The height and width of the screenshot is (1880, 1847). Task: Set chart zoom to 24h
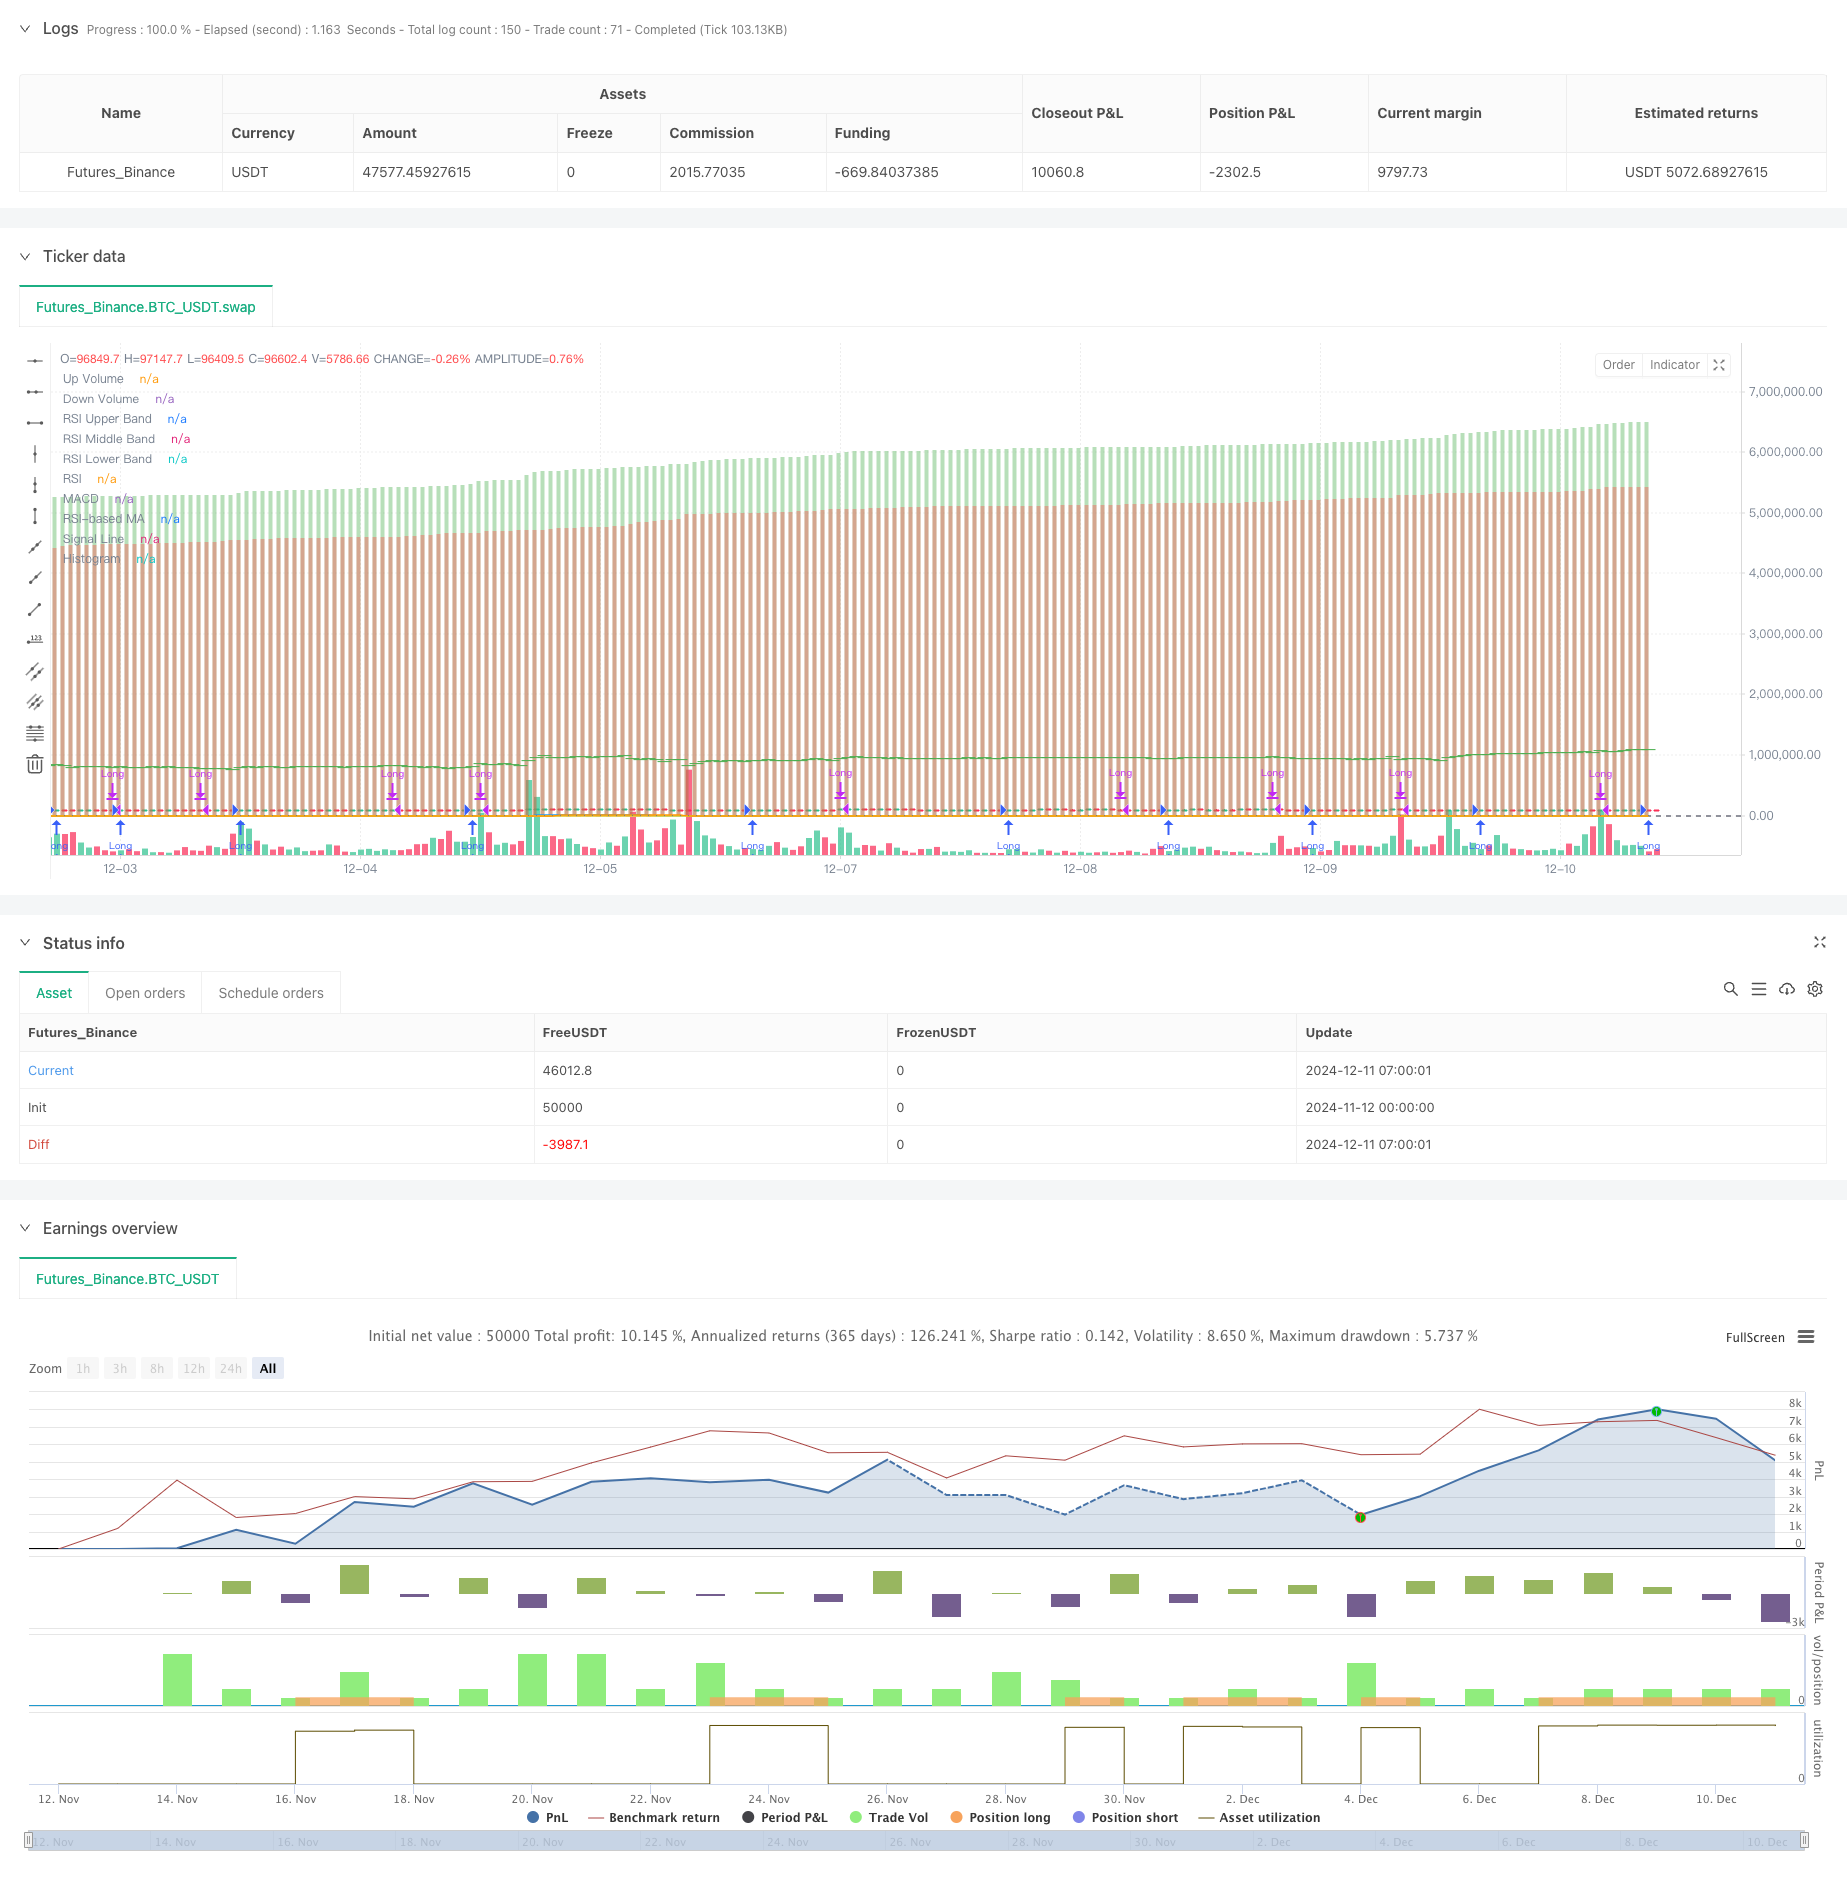[x=231, y=1368]
